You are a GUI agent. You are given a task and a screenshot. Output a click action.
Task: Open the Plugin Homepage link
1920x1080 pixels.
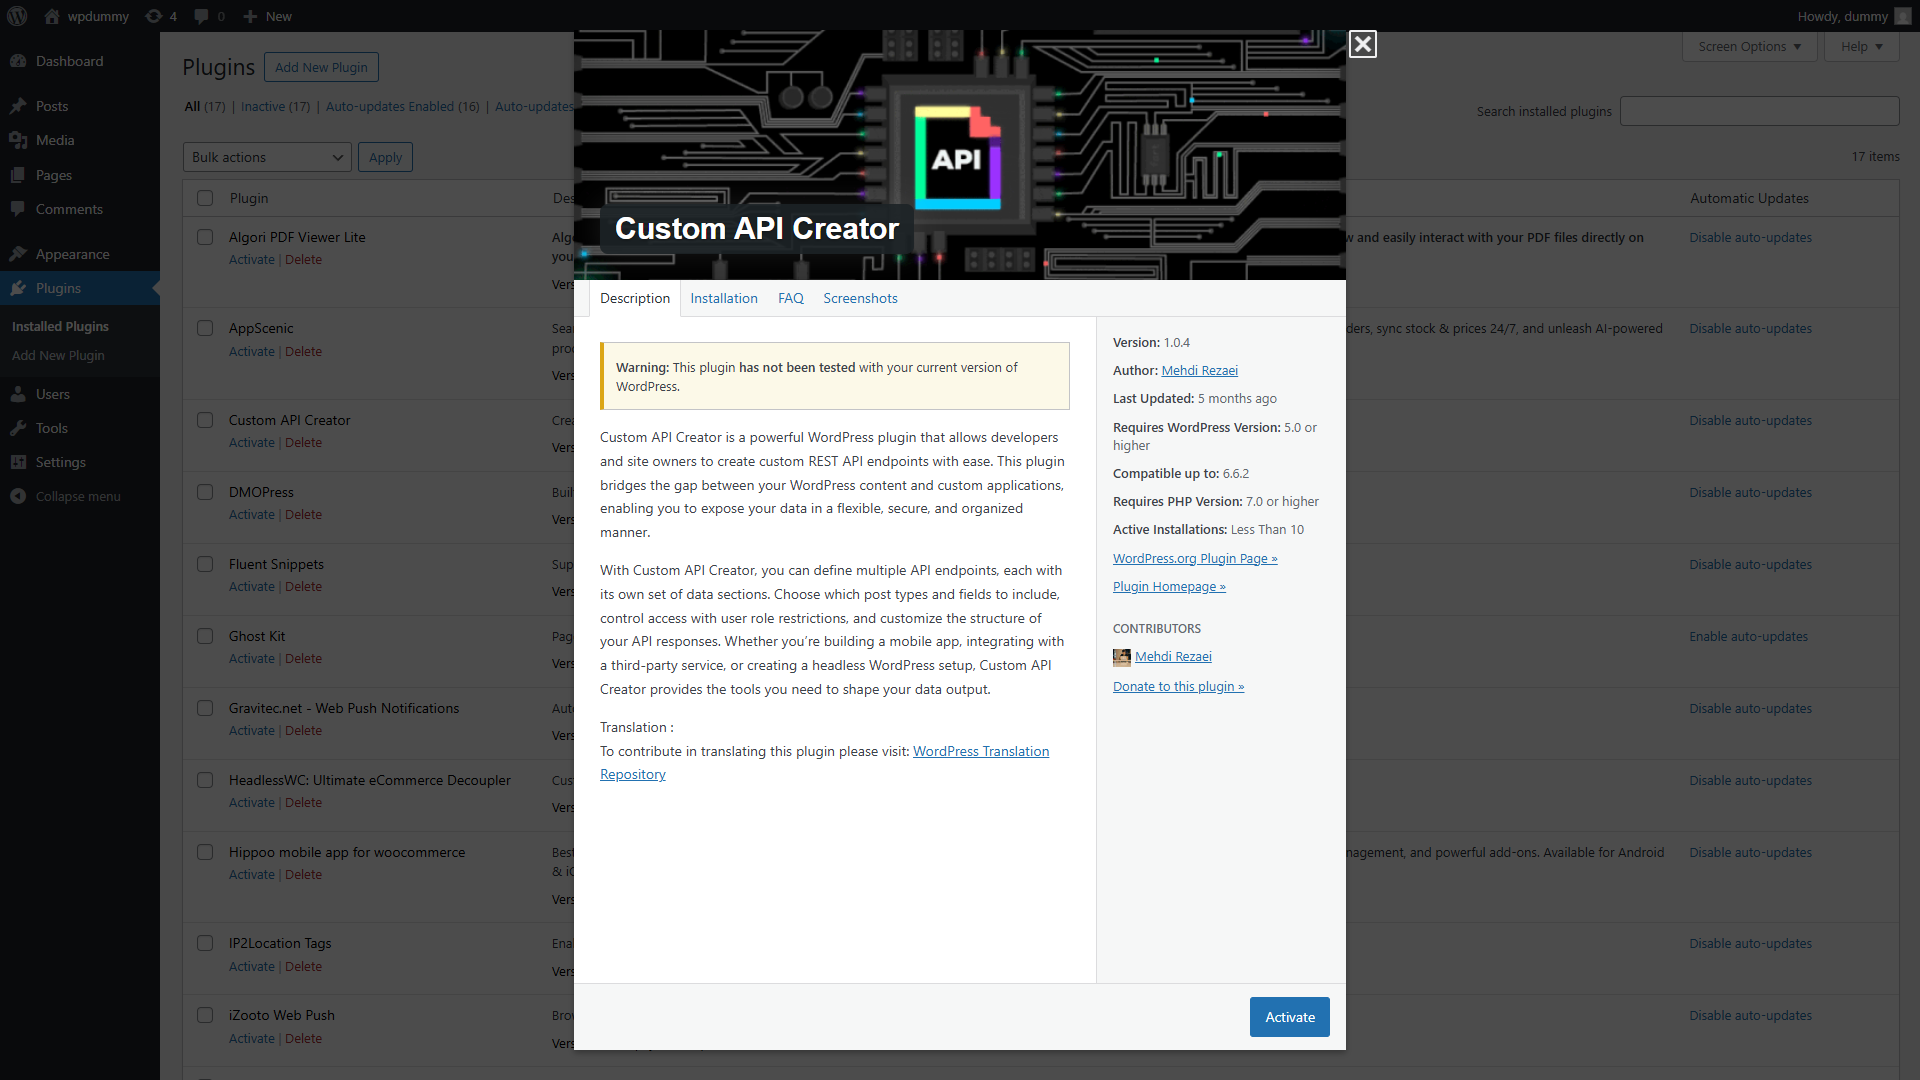pyautogui.click(x=1169, y=586)
